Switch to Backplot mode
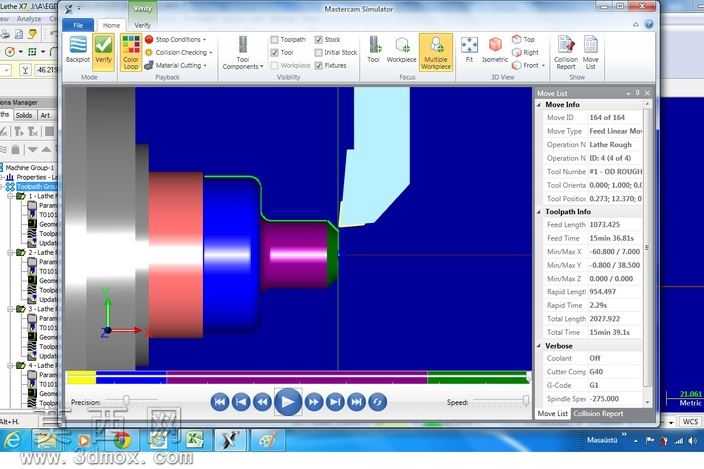Image resolution: width=704 pixels, height=469 pixels. pyautogui.click(x=78, y=50)
